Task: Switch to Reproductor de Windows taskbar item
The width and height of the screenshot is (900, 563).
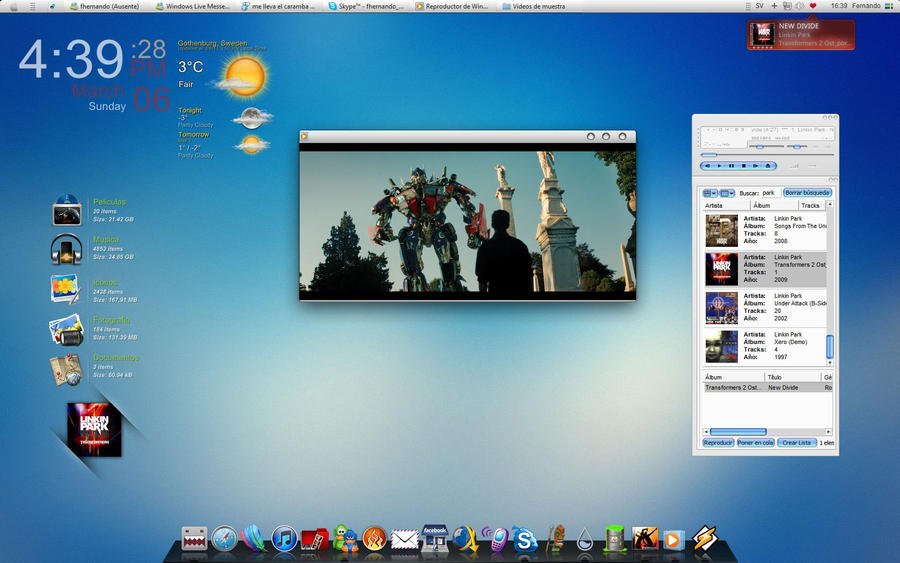Action: pyautogui.click(x=452, y=6)
